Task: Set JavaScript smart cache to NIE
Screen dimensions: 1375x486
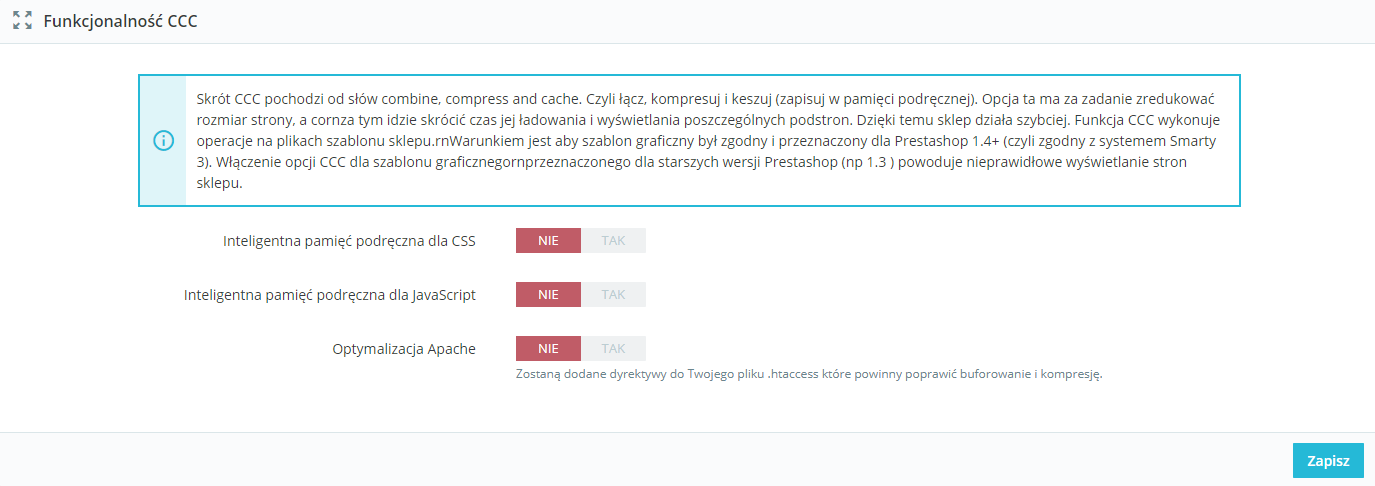Action: point(548,295)
